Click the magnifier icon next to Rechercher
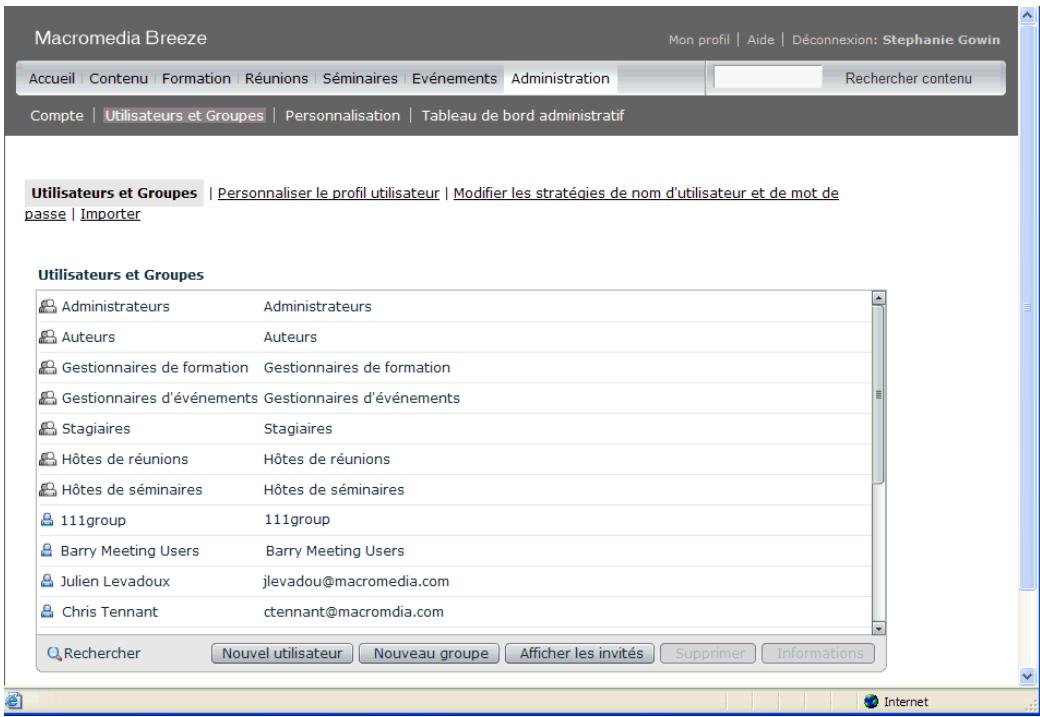1040x717 pixels. point(54,654)
